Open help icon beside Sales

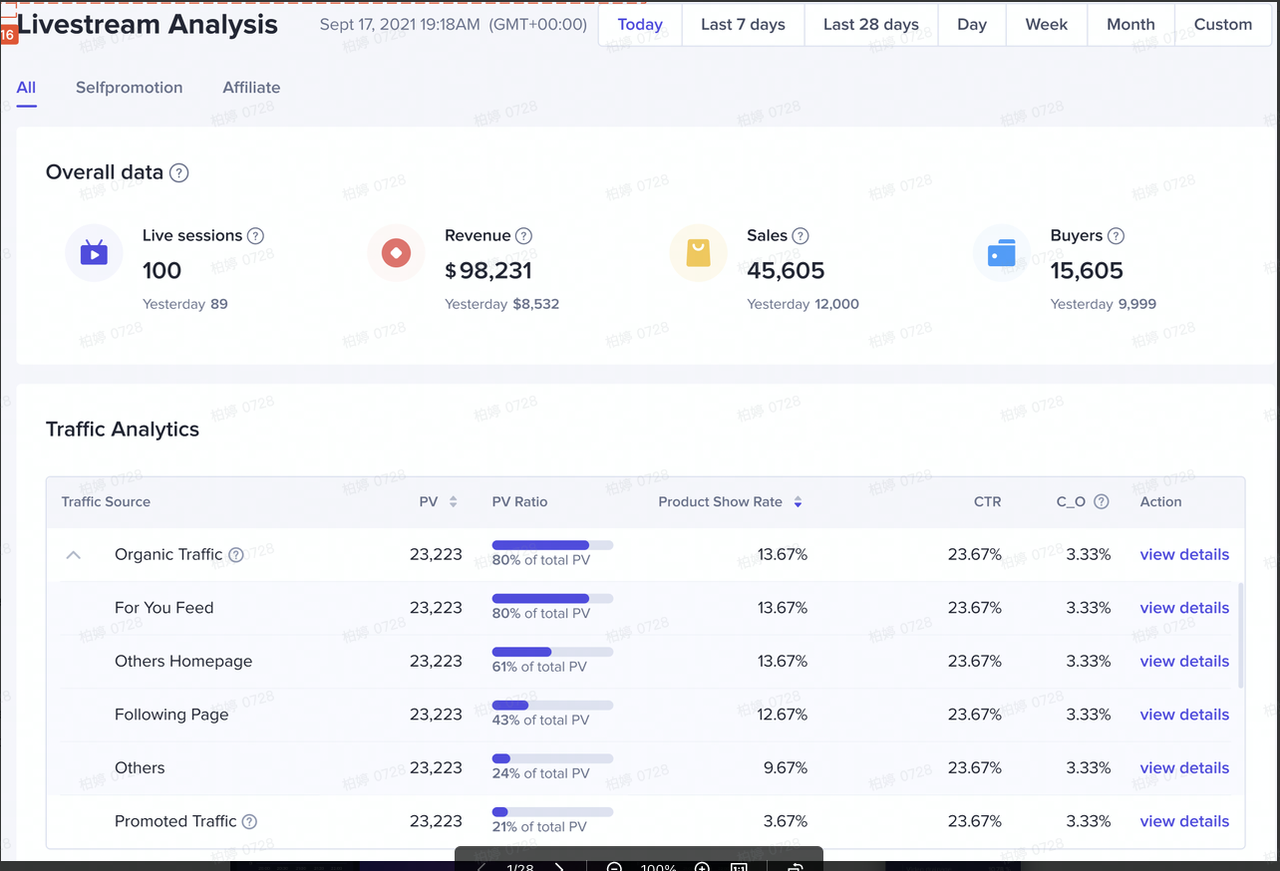pos(800,236)
